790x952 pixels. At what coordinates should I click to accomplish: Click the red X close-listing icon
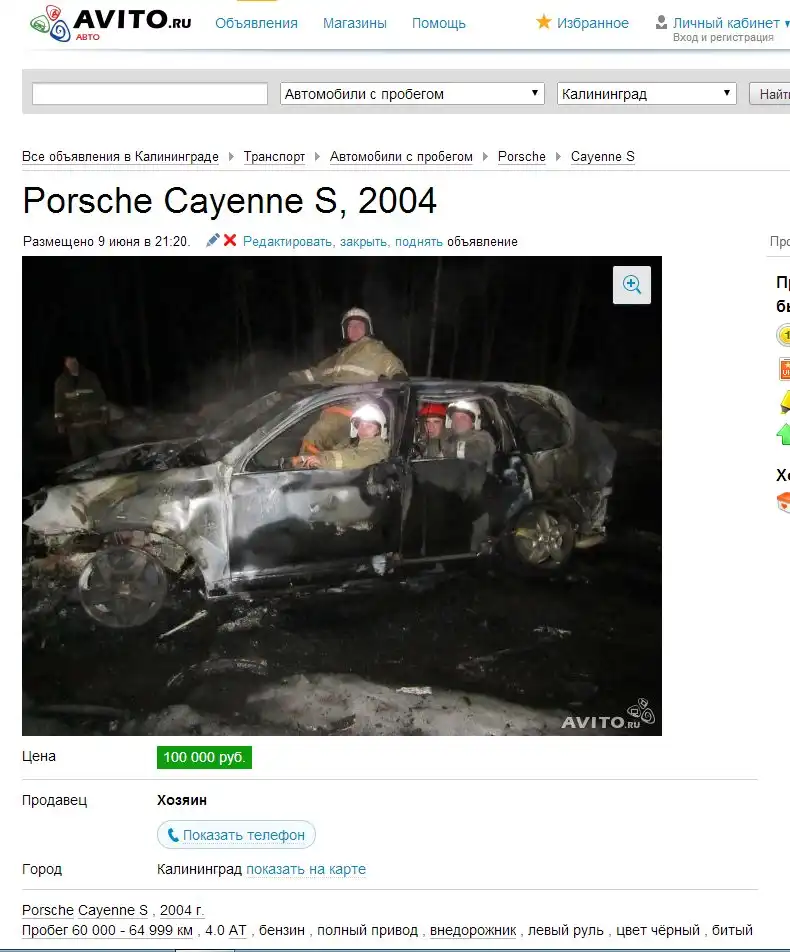tap(230, 241)
